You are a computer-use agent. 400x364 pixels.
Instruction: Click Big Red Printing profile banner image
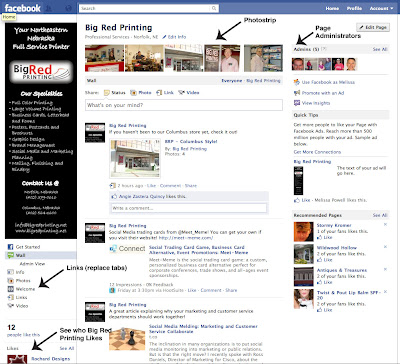click(41, 131)
